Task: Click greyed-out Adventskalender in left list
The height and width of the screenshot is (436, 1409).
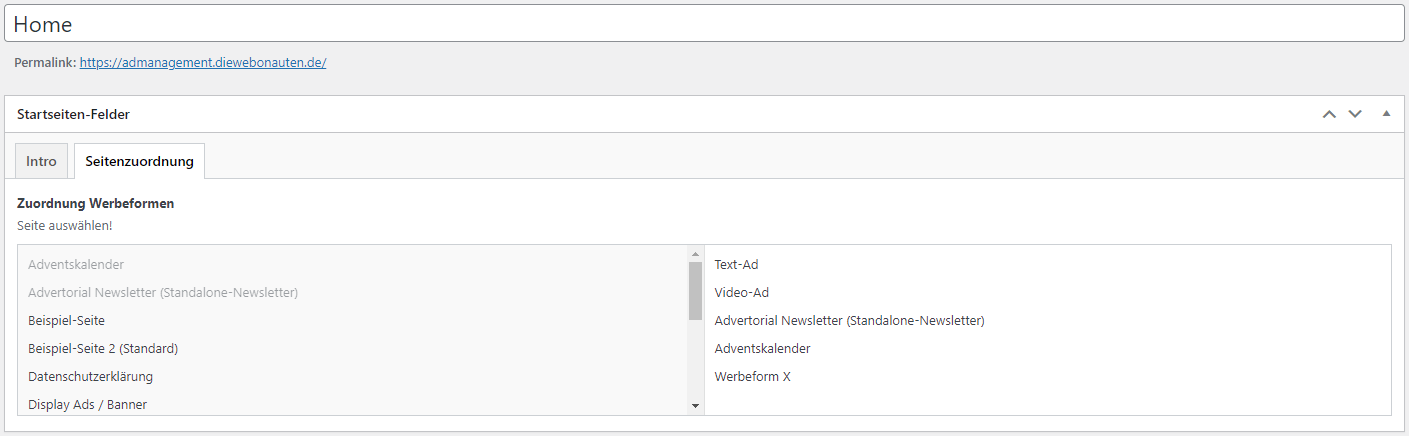Action: click(76, 265)
